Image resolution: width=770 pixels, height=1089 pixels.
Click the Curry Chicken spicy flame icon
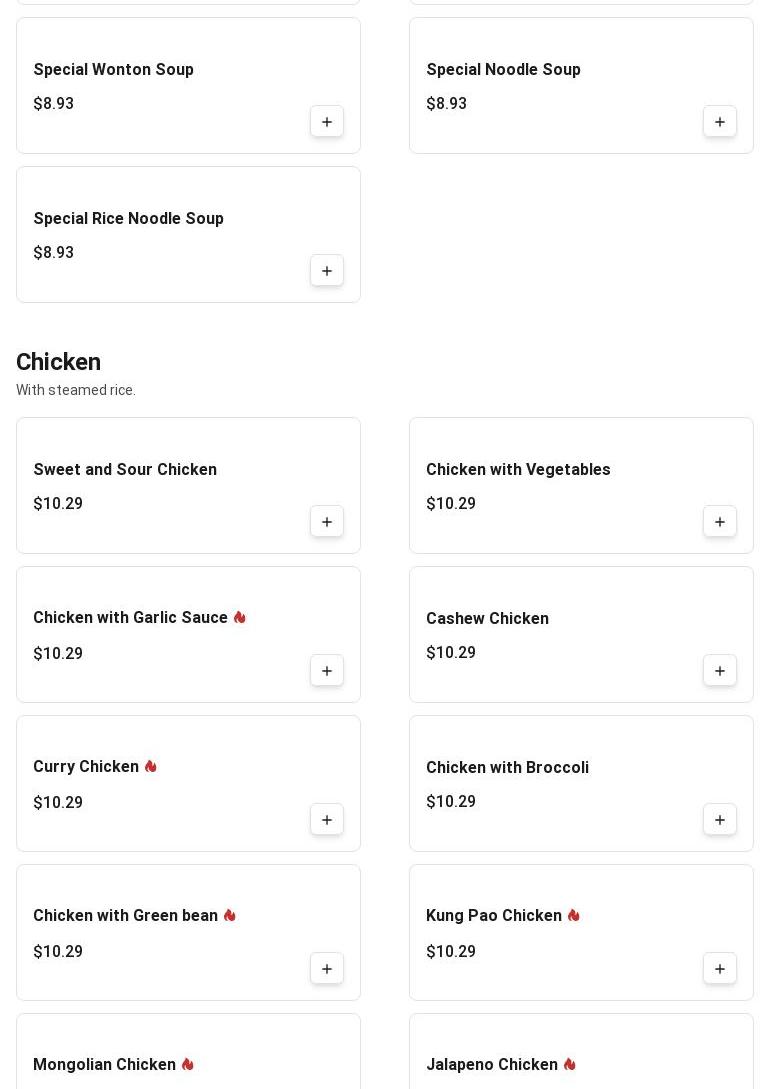point(151,766)
